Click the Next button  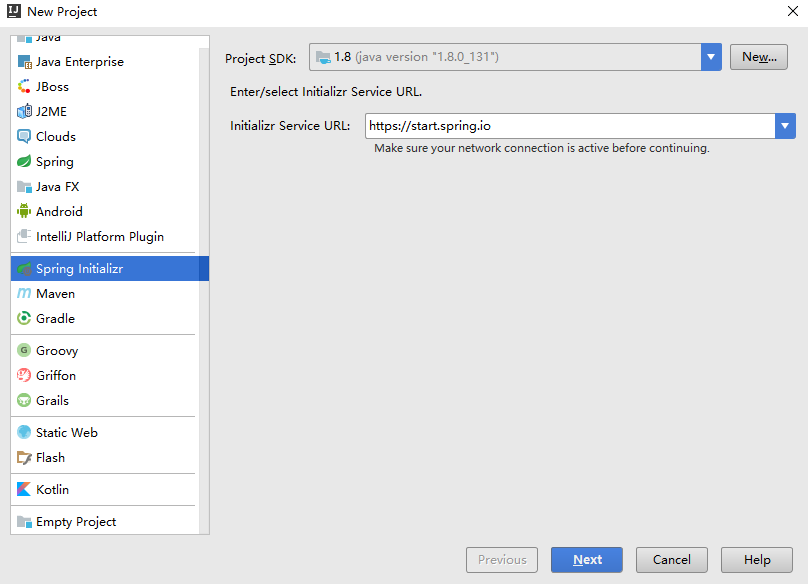point(586,560)
